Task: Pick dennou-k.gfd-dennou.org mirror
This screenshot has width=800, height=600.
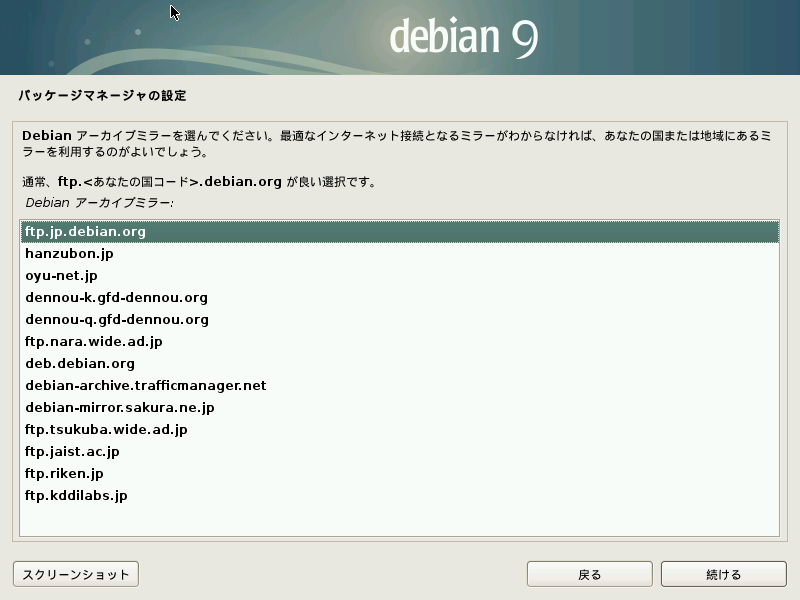Action: point(399,297)
